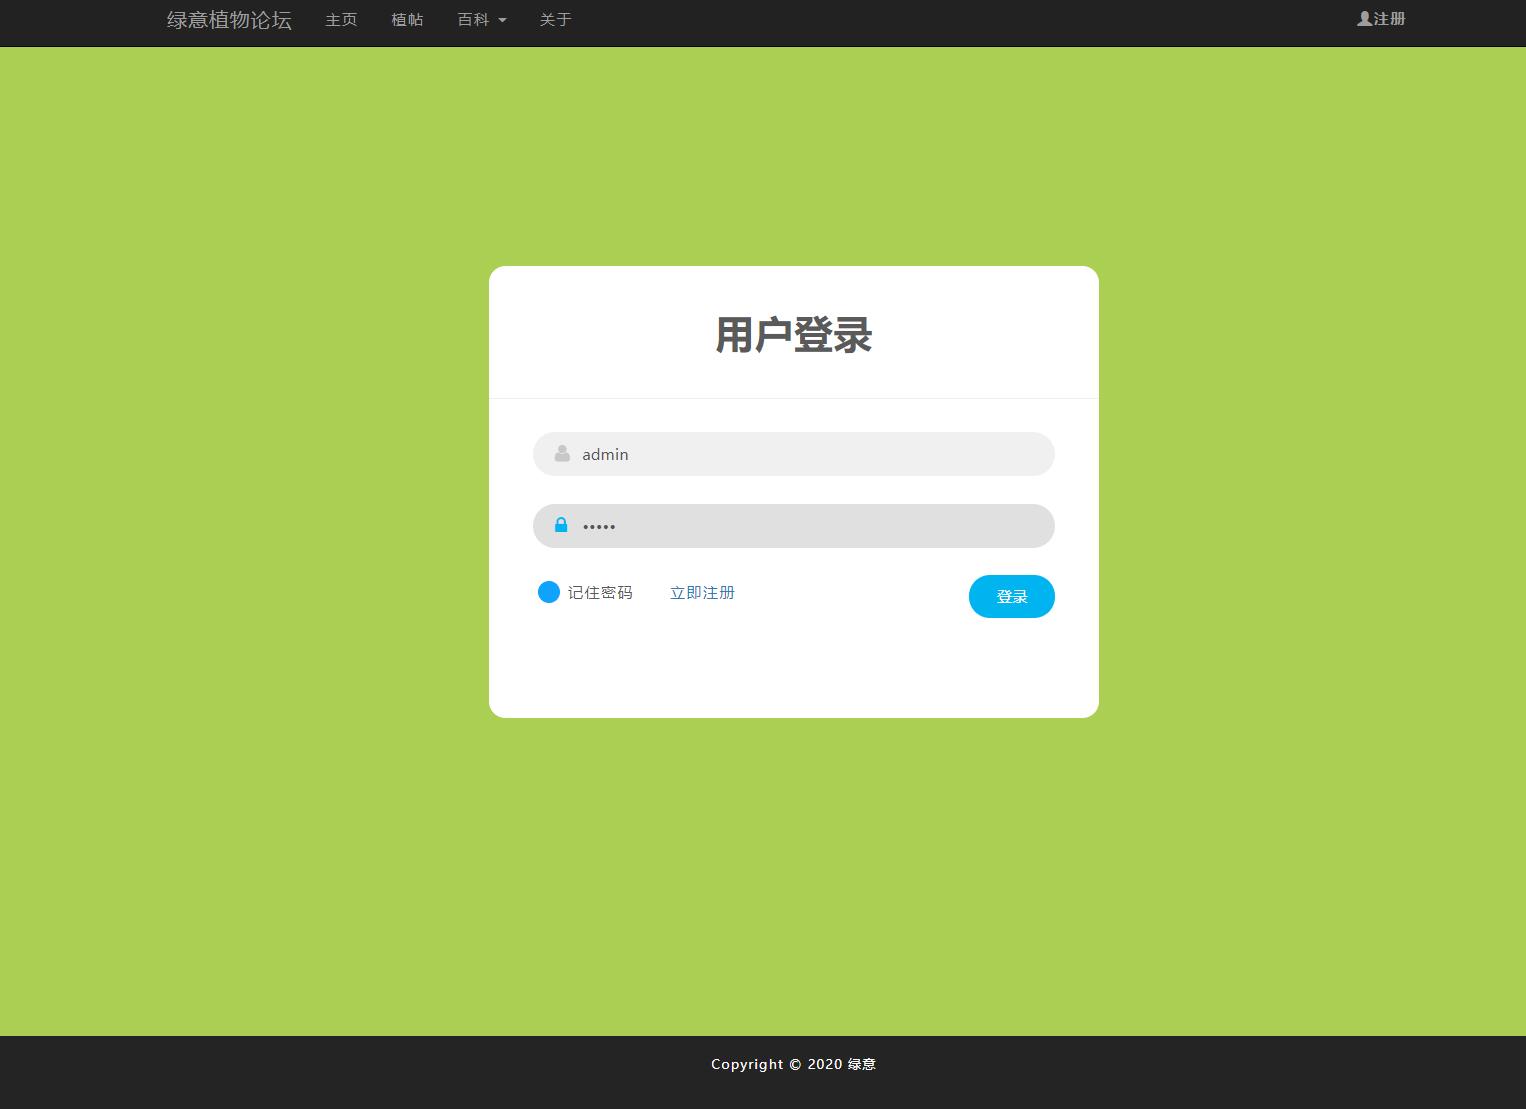Open the 植帖 section

pyautogui.click(x=407, y=20)
